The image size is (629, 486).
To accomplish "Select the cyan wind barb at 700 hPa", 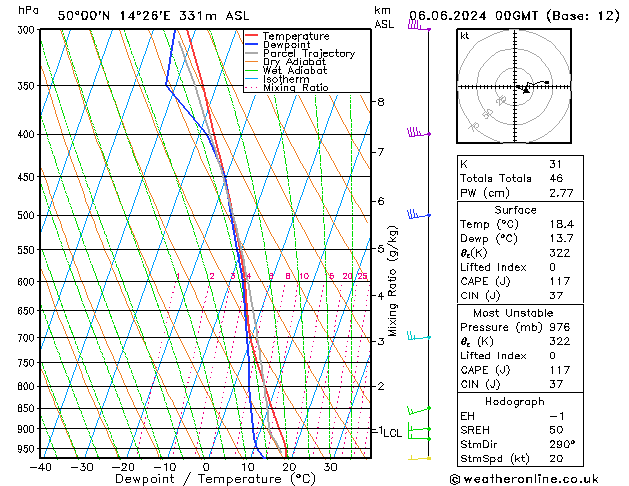I will pos(419,336).
